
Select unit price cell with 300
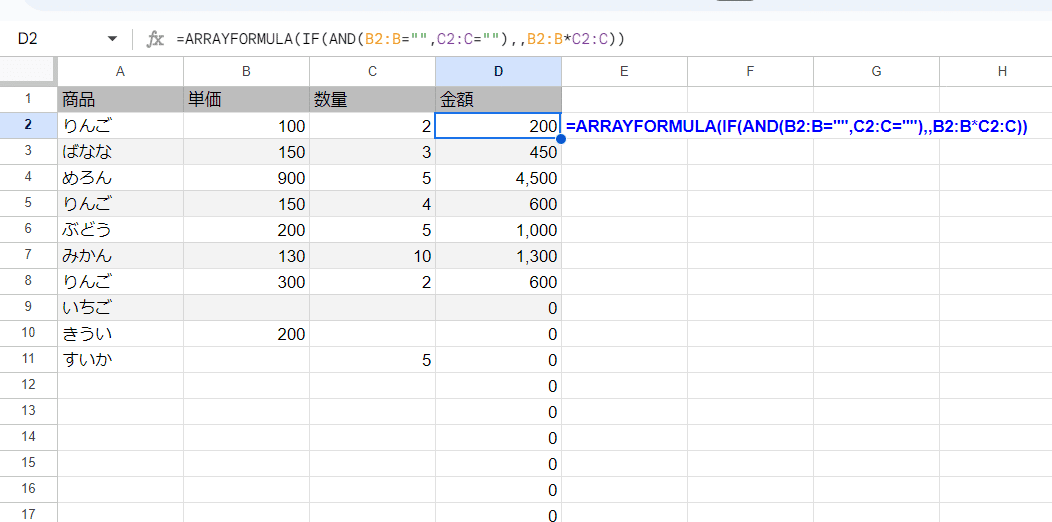point(246,282)
